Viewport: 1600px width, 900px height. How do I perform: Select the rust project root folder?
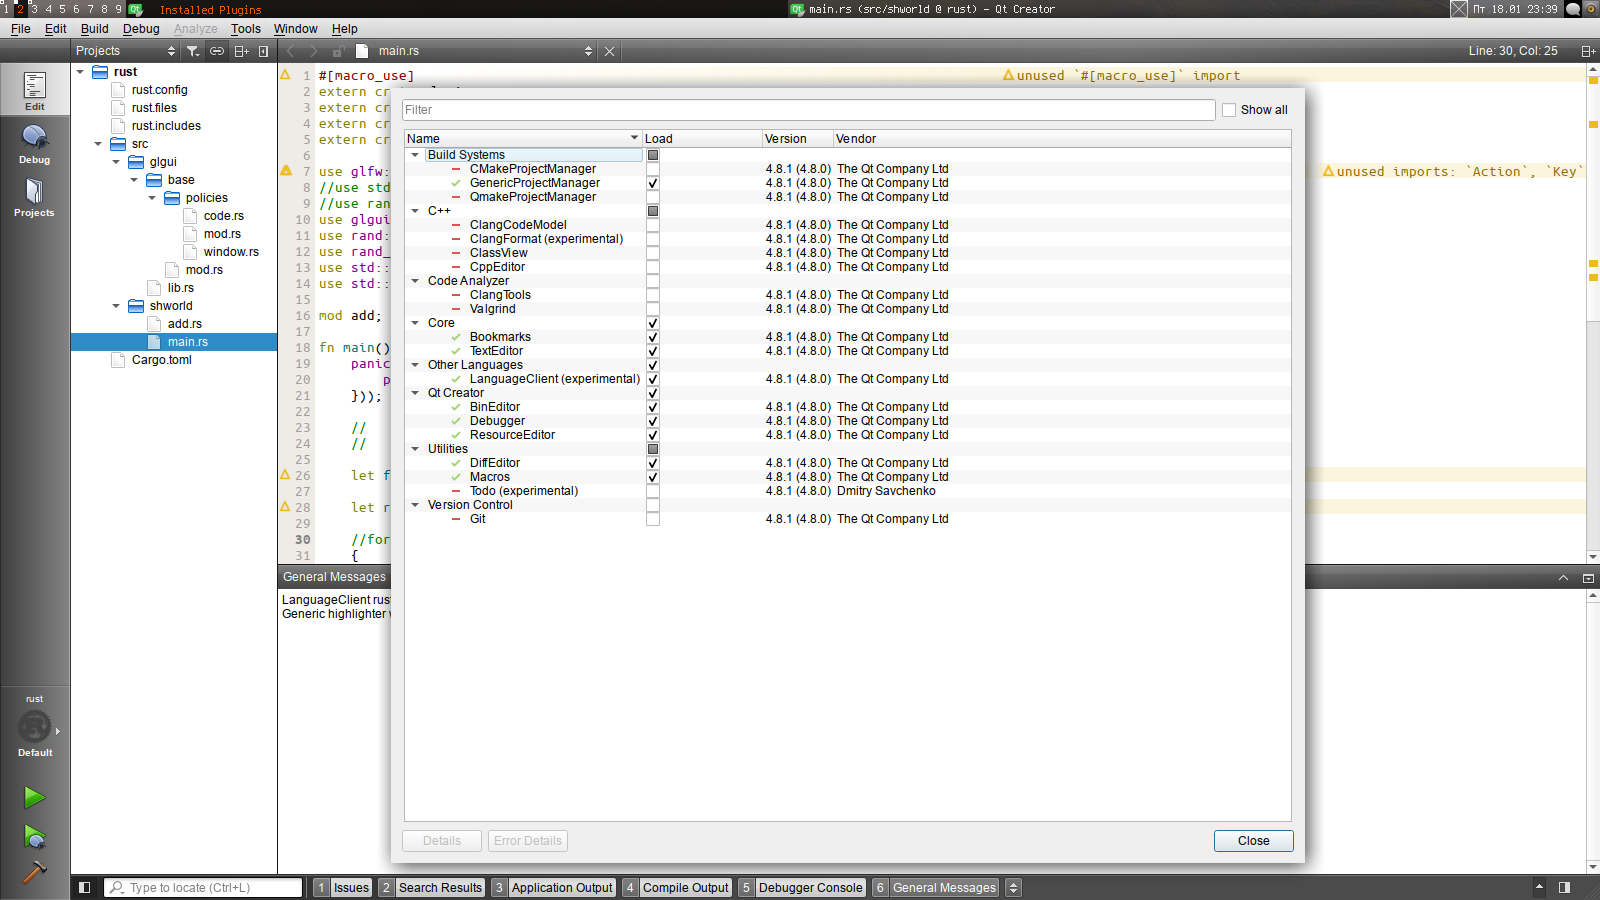(125, 72)
